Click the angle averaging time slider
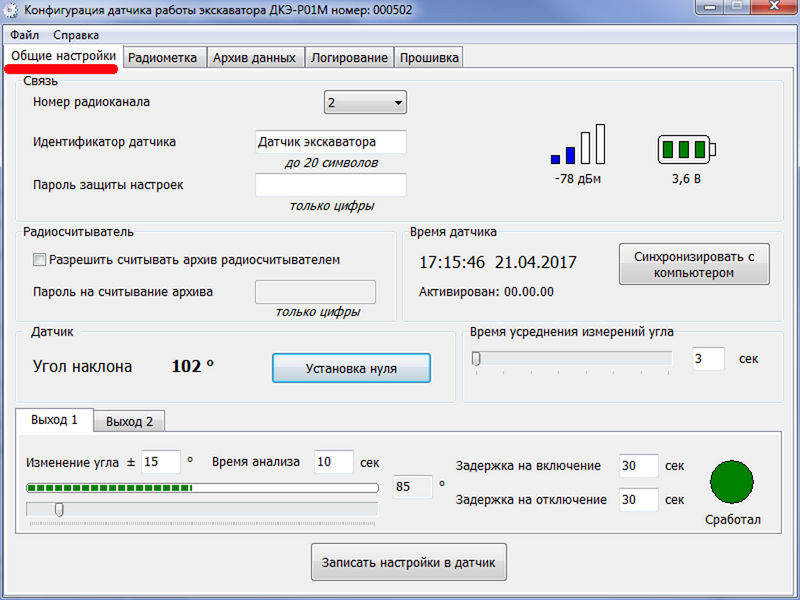The width and height of the screenshot is (800, 600). tap(572, 359)
